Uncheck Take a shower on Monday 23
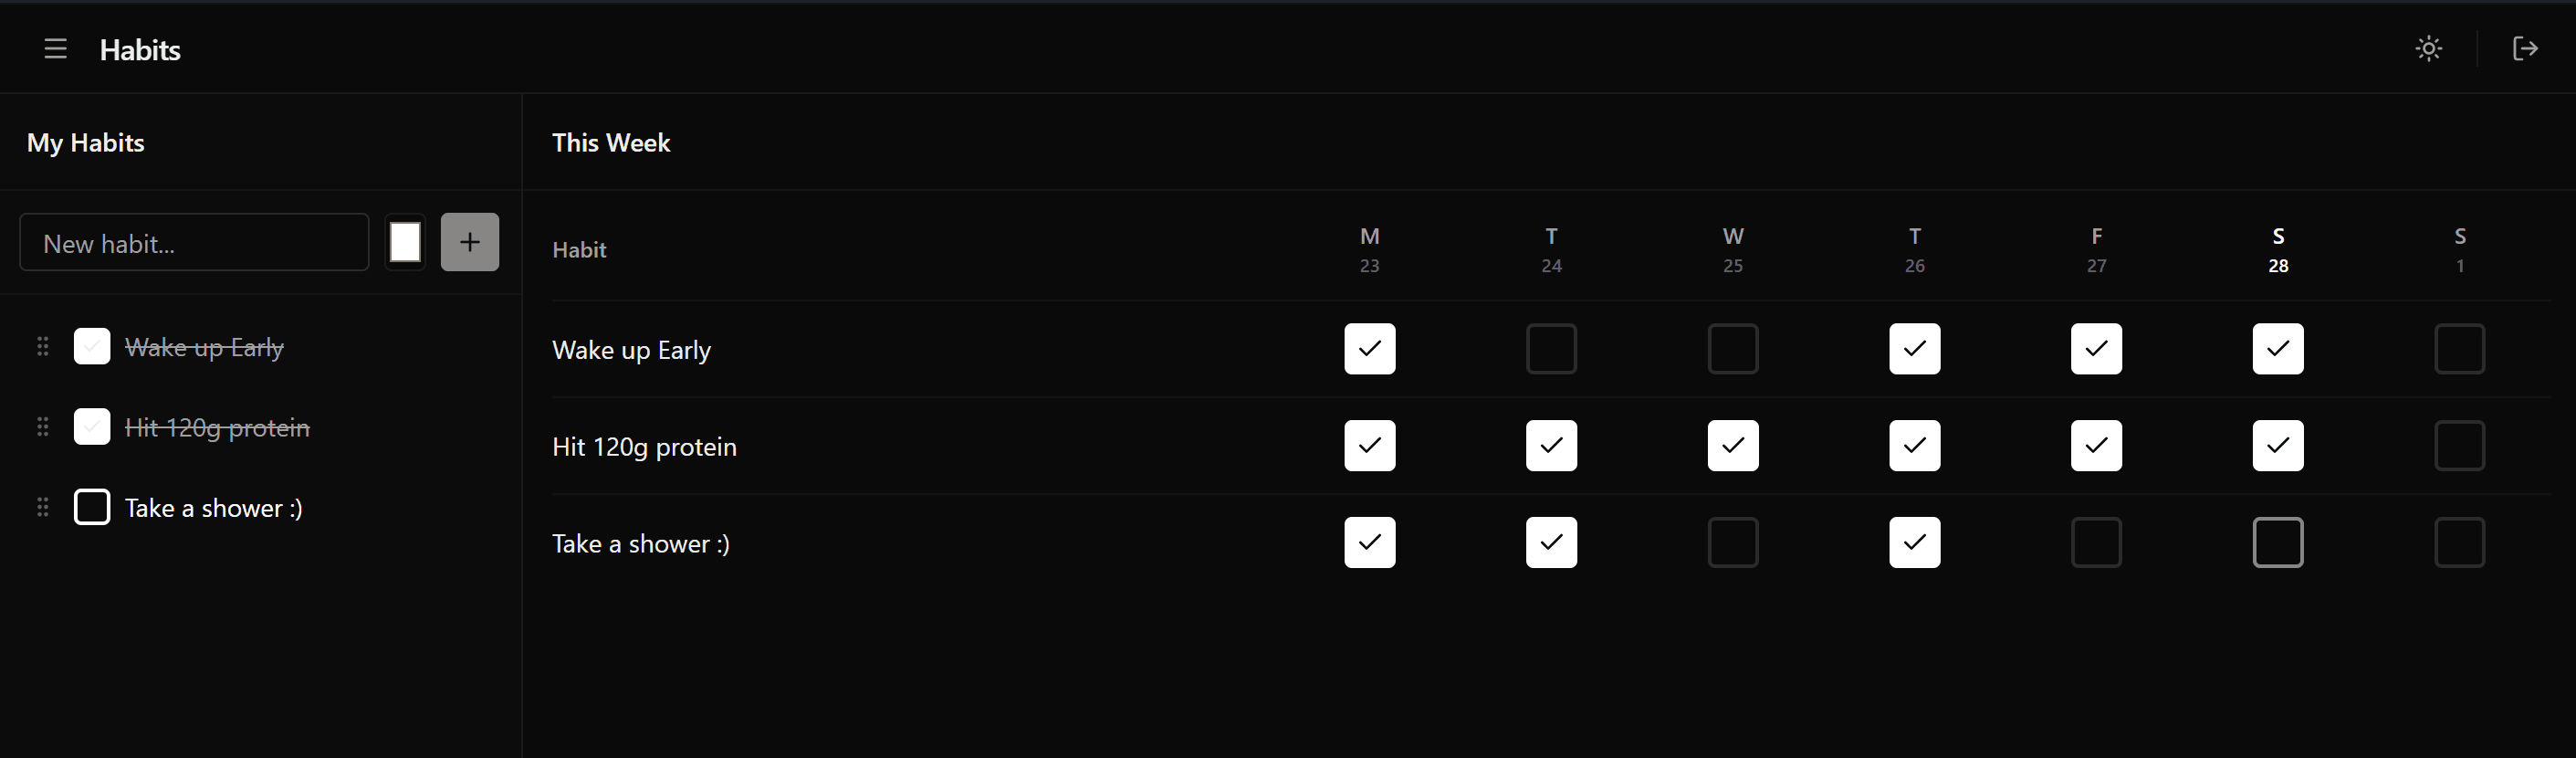The height and width of the screenshot is (758, 2576). click(x=1369, y=542)
